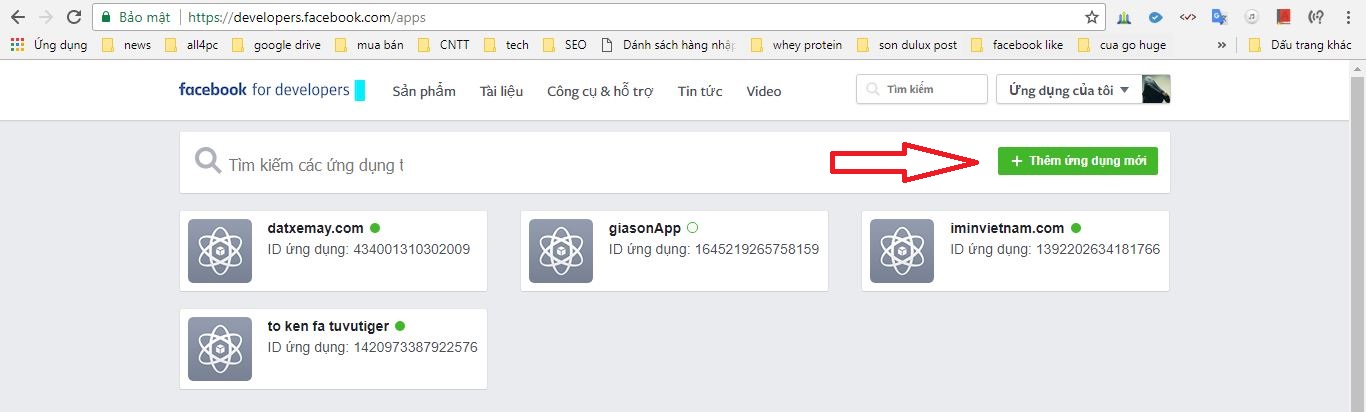Open the news bookmark folder
Viewport: 1366px width, 412px height.
click(126, 45)
